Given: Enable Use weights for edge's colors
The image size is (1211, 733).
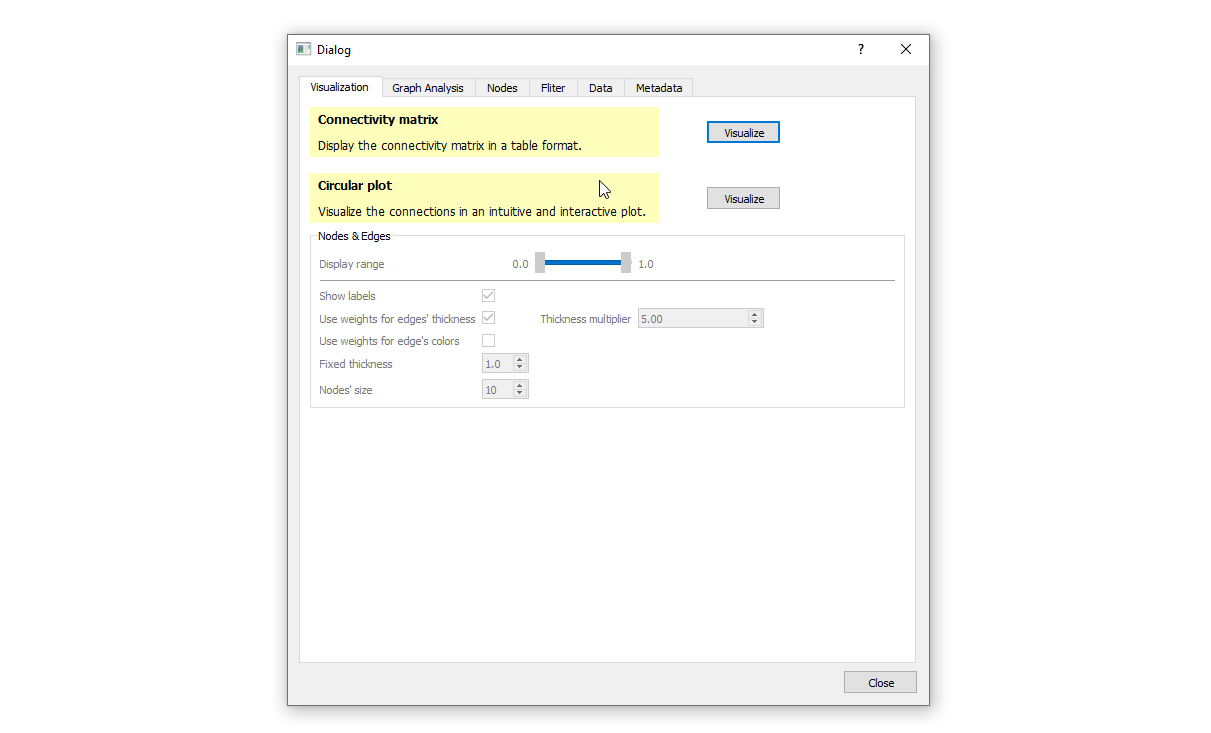Looking at the screenshot, I should pyautogui.click(x=488, y=341).
